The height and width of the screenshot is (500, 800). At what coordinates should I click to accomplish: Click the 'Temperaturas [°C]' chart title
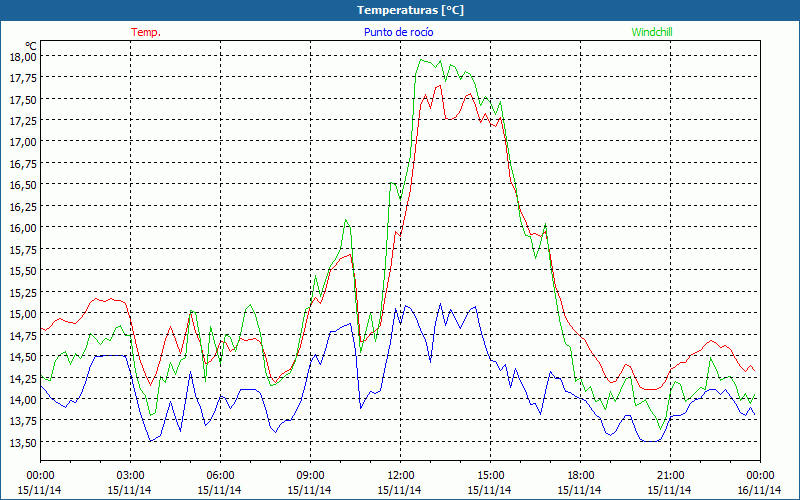point(410,10)
